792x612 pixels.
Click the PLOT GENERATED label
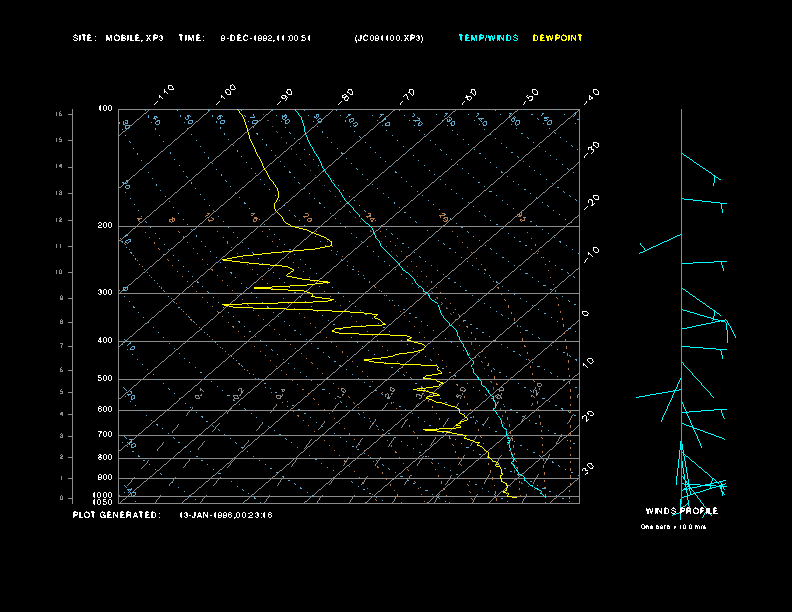(115, 515)
